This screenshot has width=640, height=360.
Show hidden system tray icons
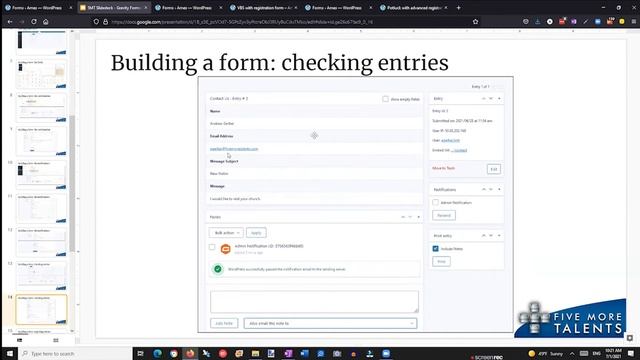572,353
